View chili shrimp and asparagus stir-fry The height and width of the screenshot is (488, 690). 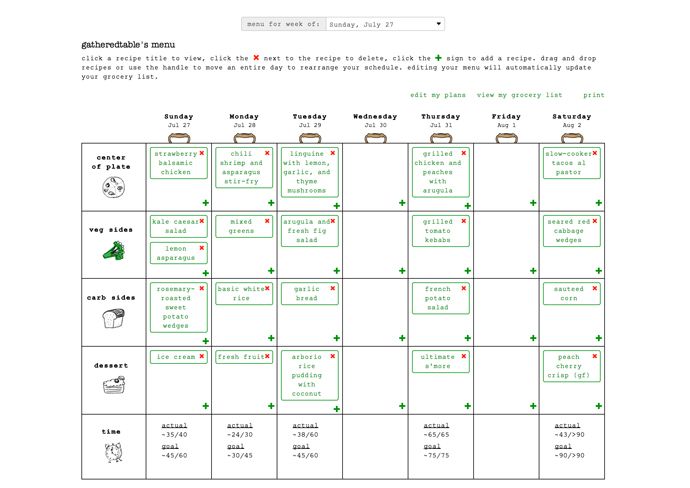point(241,167)
